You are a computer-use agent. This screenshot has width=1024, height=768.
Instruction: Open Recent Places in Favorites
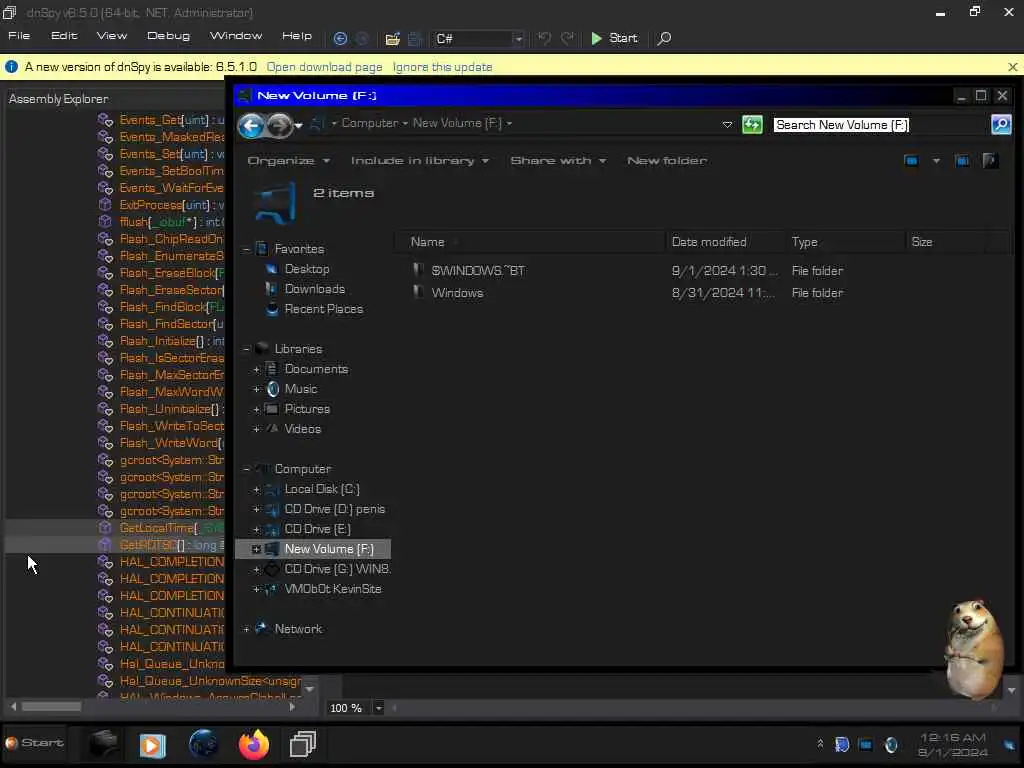324,309
